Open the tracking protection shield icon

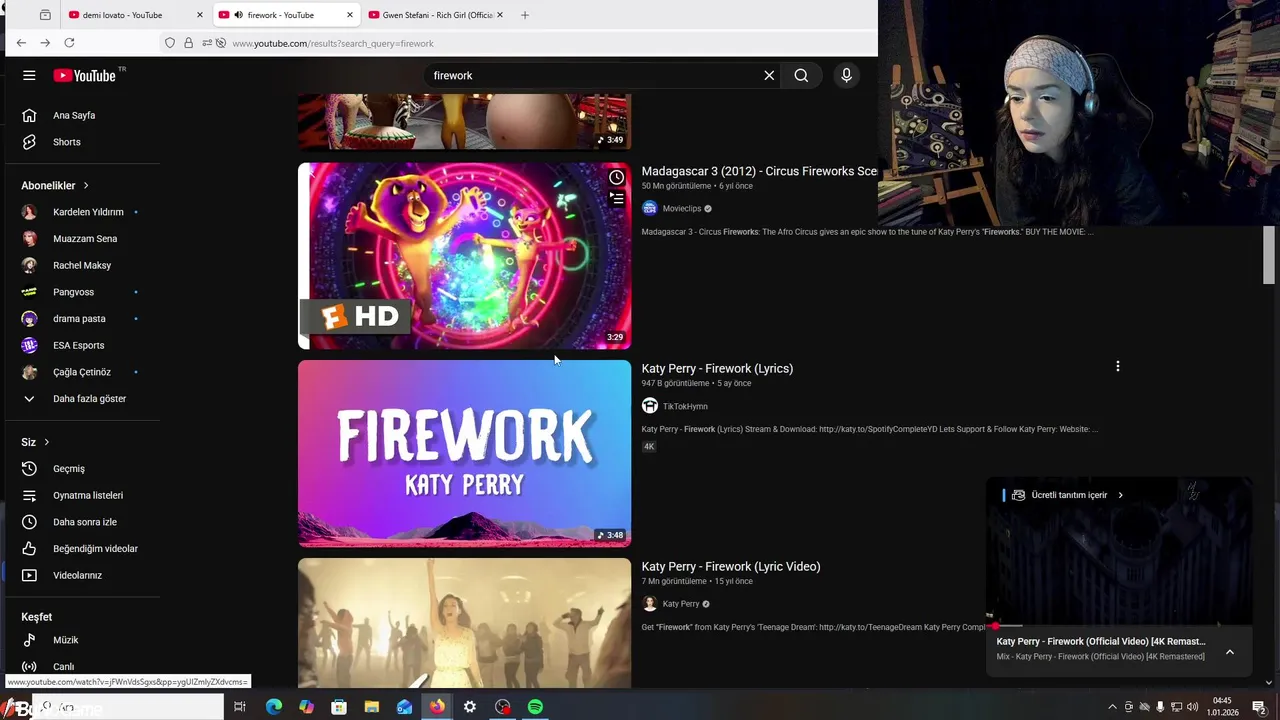click(x=170, y=43)
